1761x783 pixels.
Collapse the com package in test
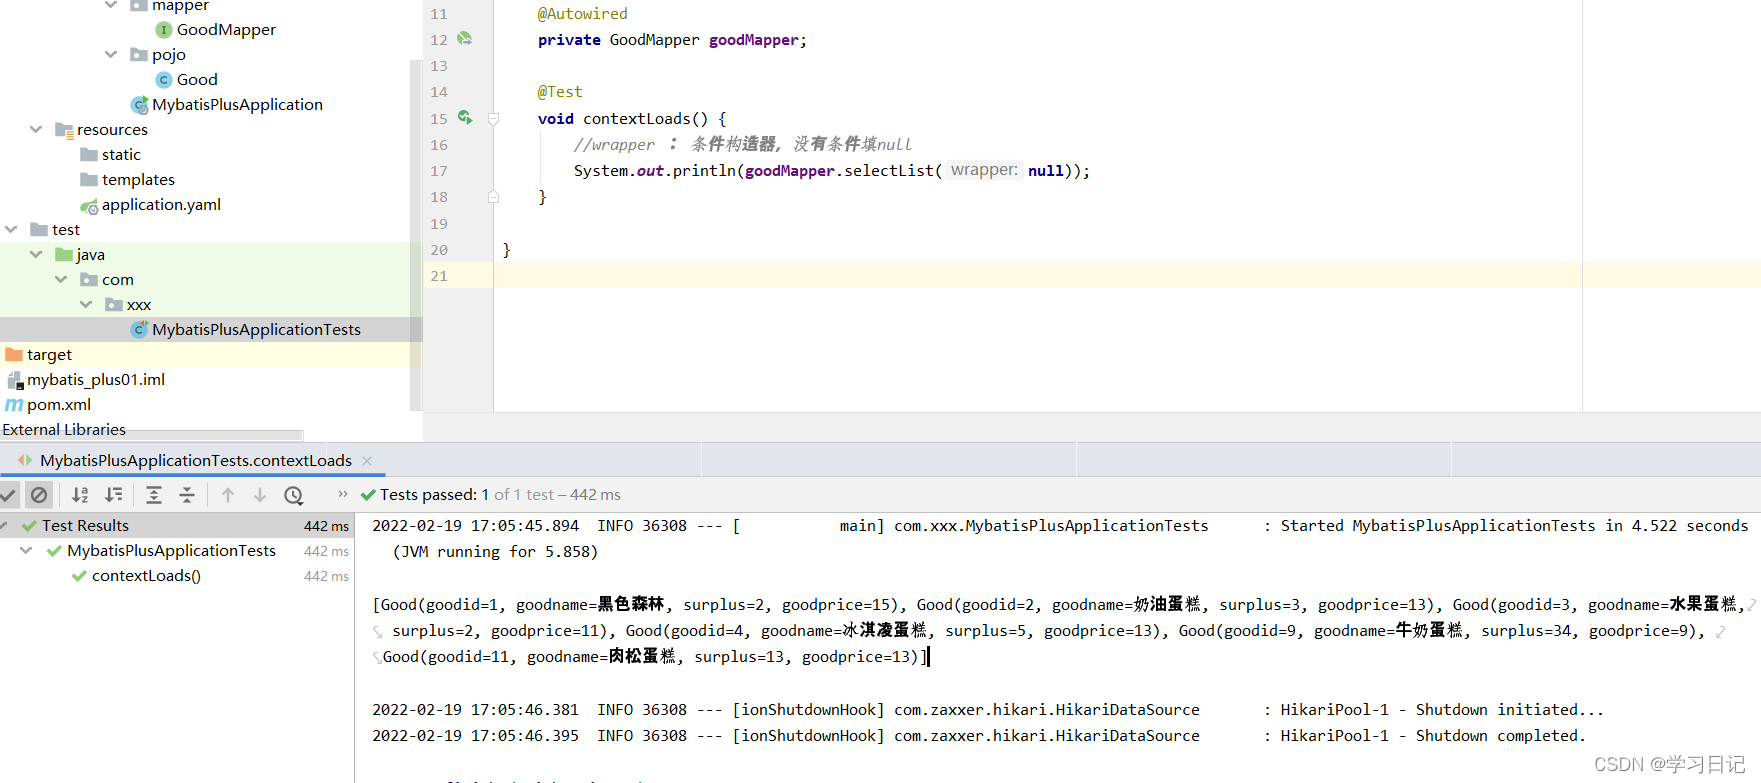pos(61,279)
